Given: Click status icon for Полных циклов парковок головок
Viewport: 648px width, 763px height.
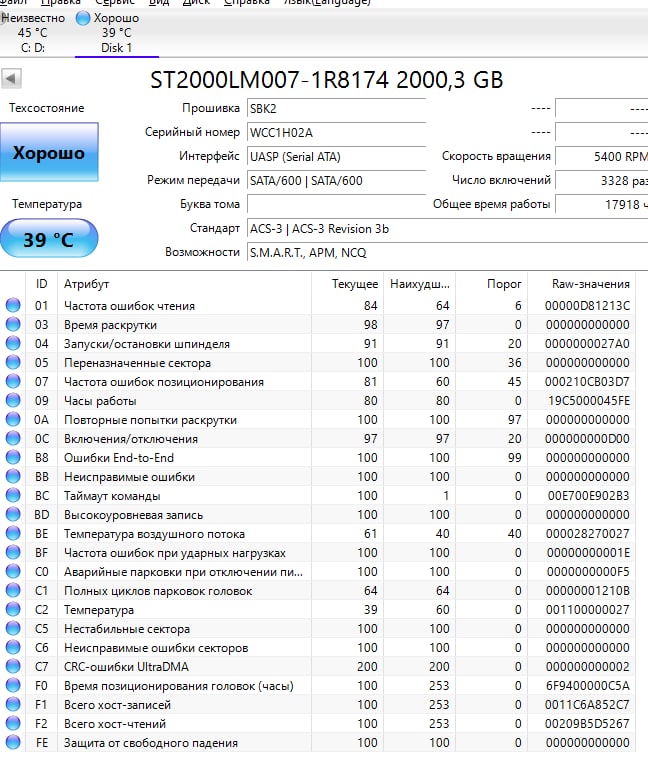Looking at the screenshot, I should tap(13, 590).
